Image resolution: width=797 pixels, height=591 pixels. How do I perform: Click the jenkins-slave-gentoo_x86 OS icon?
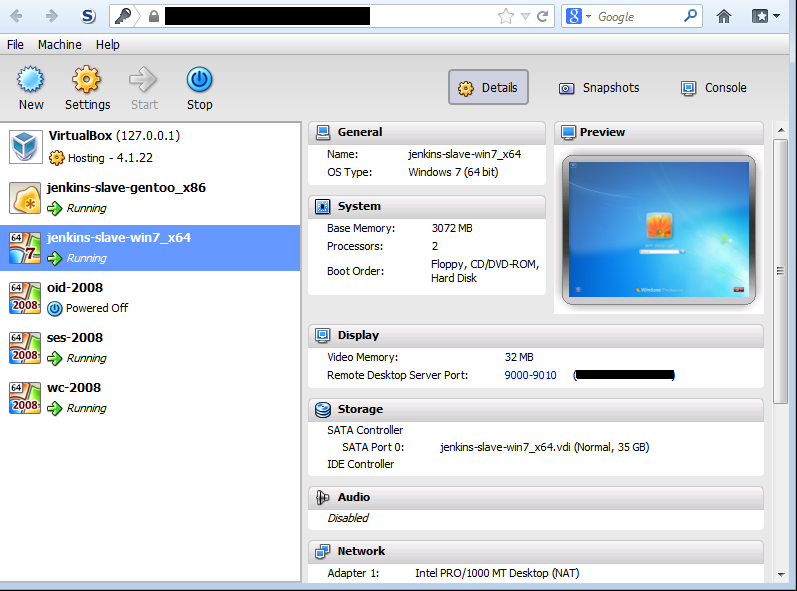pos(25,198)
